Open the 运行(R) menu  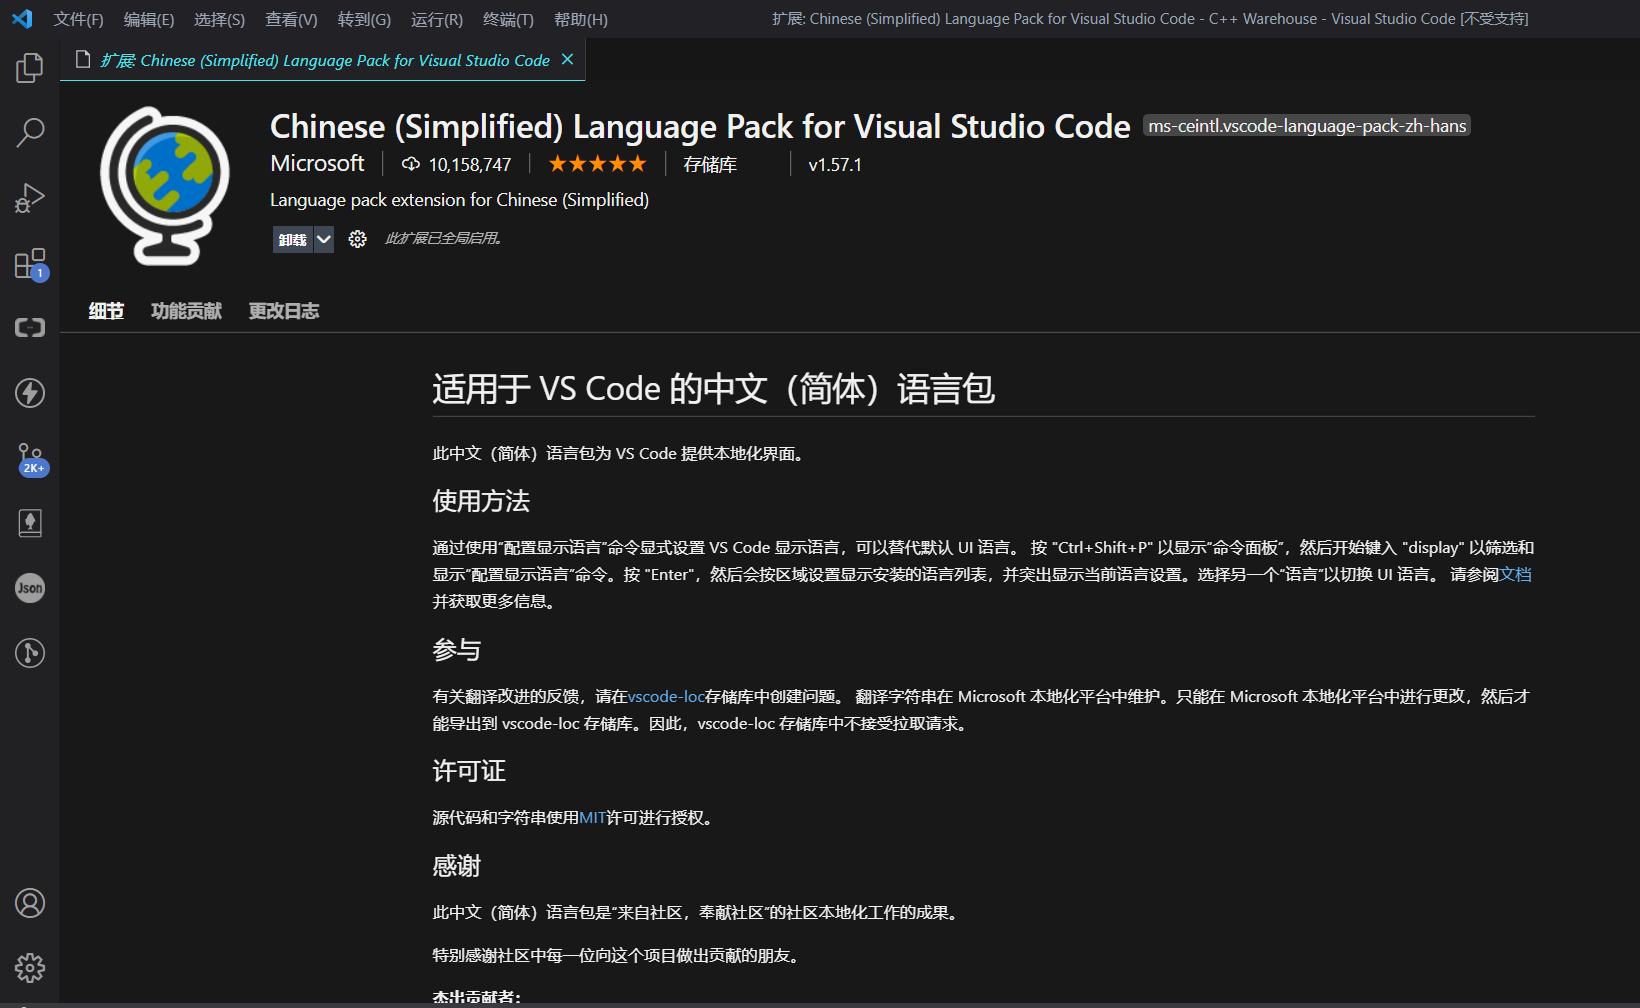pyautogui.click(x=437, y=19)
